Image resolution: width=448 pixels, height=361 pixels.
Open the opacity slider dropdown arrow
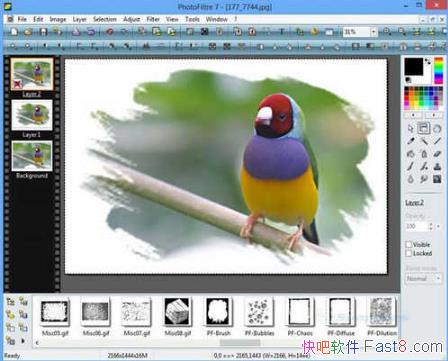(438, 226)
